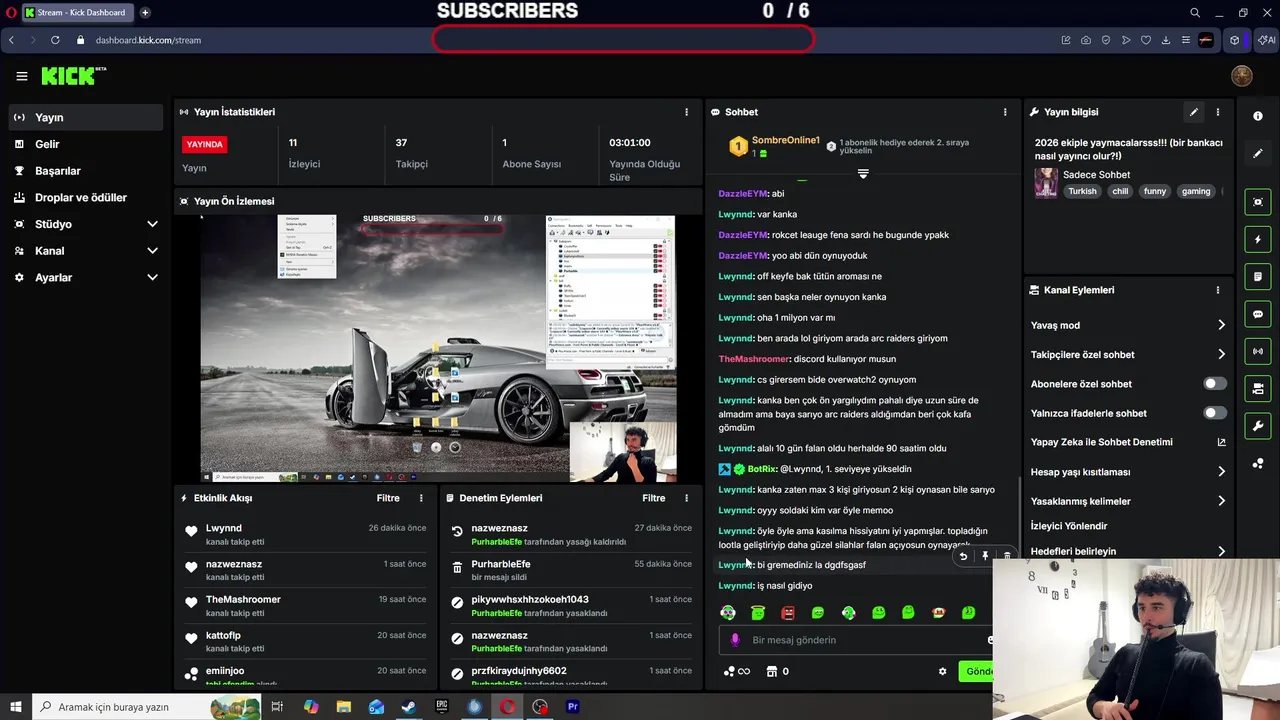This screenshot has height=720, width=1280.
Task: Pin the hovered chat message
Action: coord(984,556)
